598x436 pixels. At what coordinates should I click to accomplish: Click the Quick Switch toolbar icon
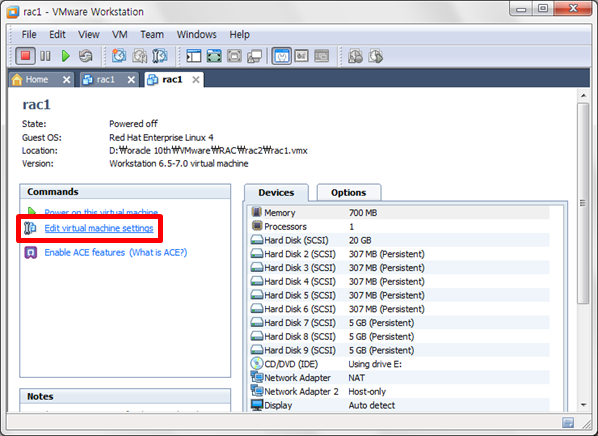click(234, 56)
